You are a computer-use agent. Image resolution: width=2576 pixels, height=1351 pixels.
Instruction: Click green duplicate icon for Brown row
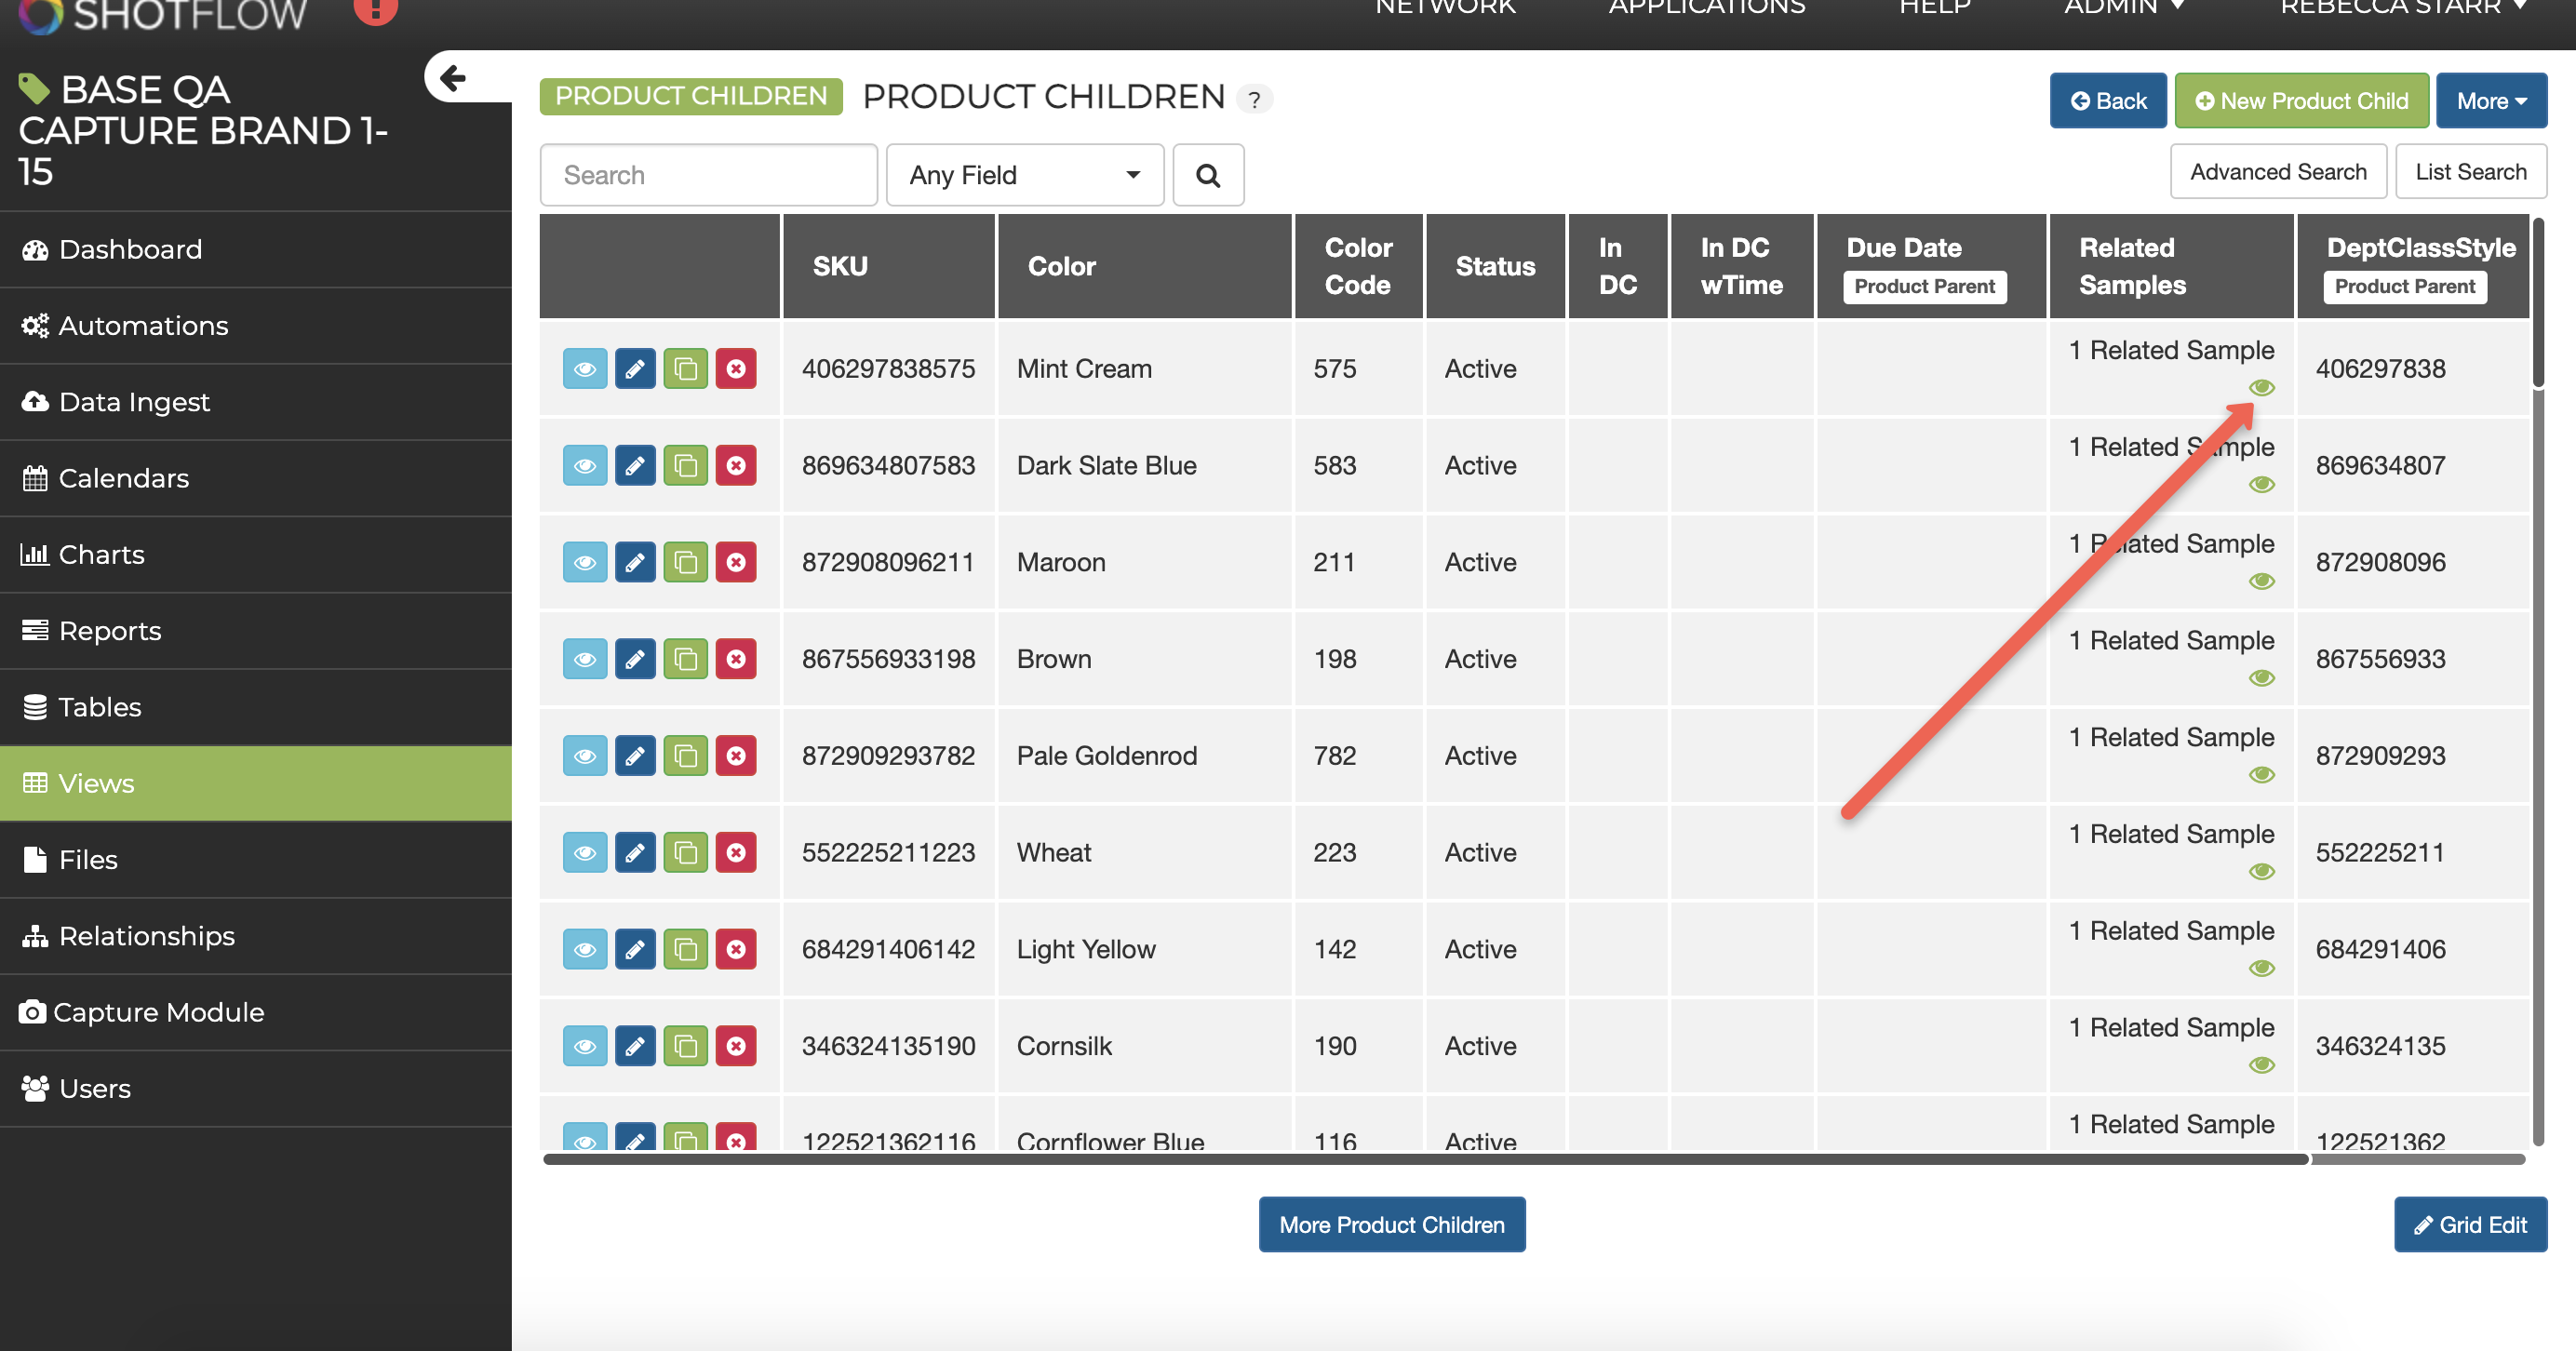(x=685, y=660)
